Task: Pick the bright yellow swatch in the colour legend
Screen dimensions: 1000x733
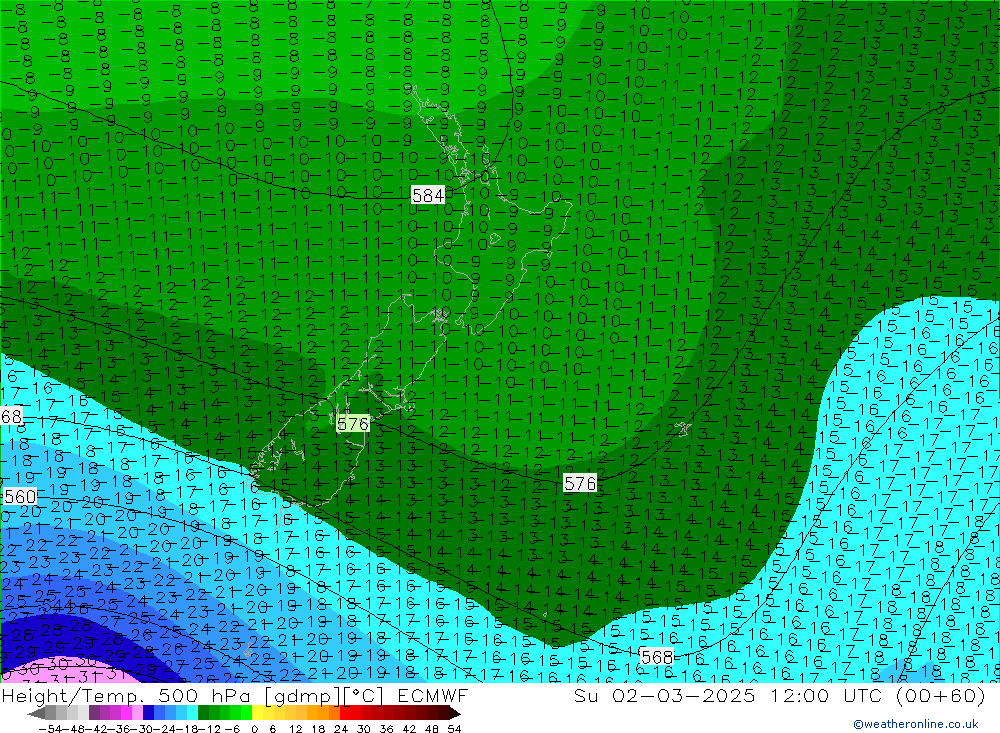Action: point(257,713)
